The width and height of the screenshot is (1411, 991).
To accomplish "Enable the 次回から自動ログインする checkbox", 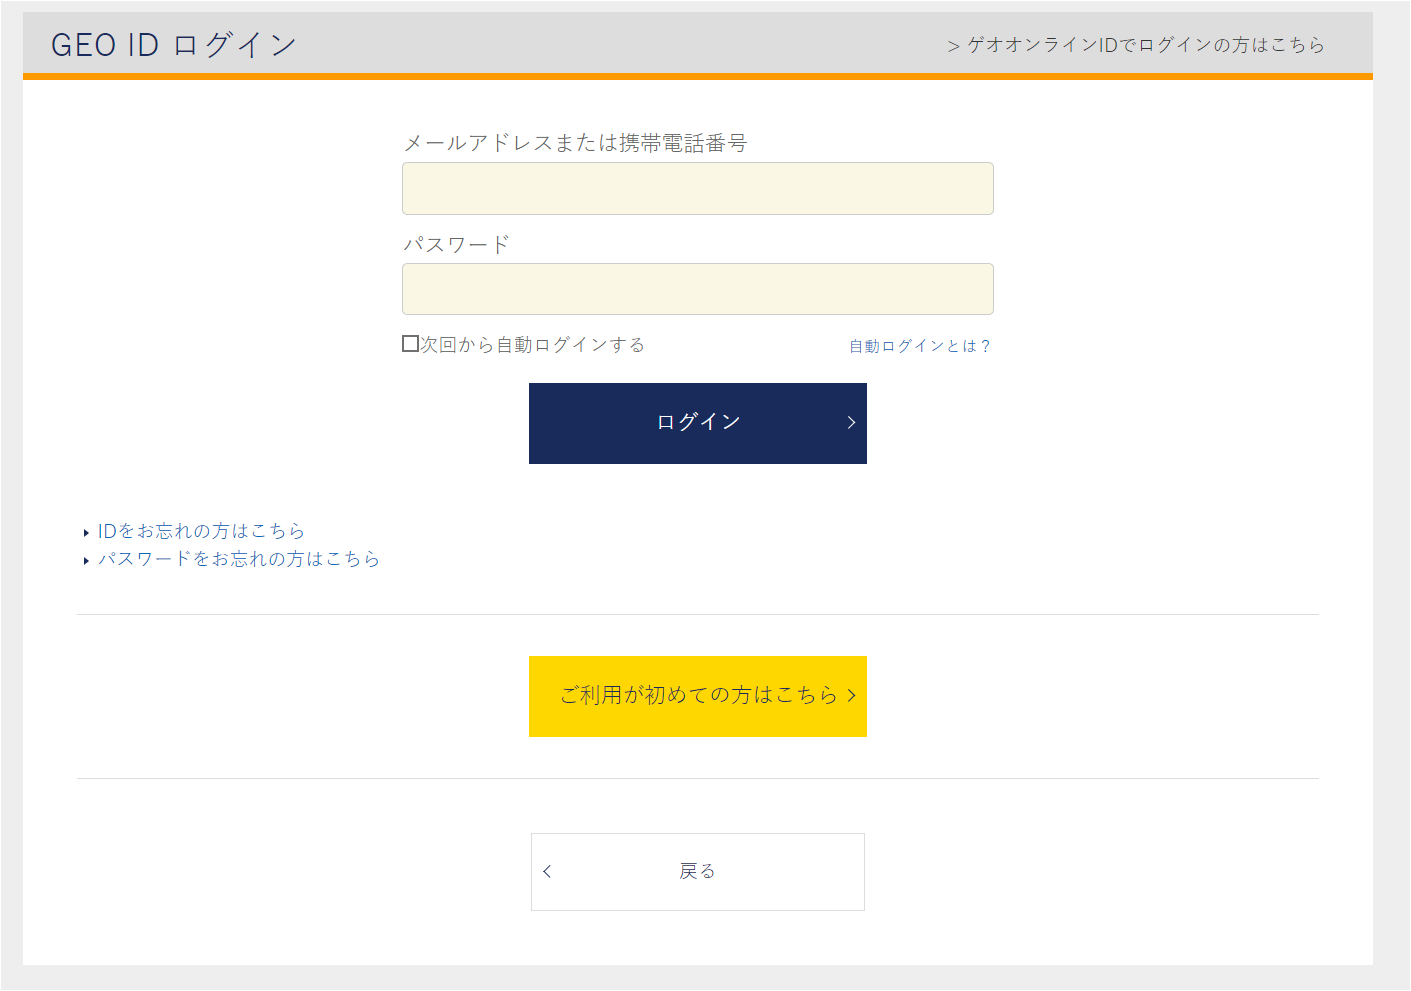I will 410,344.
